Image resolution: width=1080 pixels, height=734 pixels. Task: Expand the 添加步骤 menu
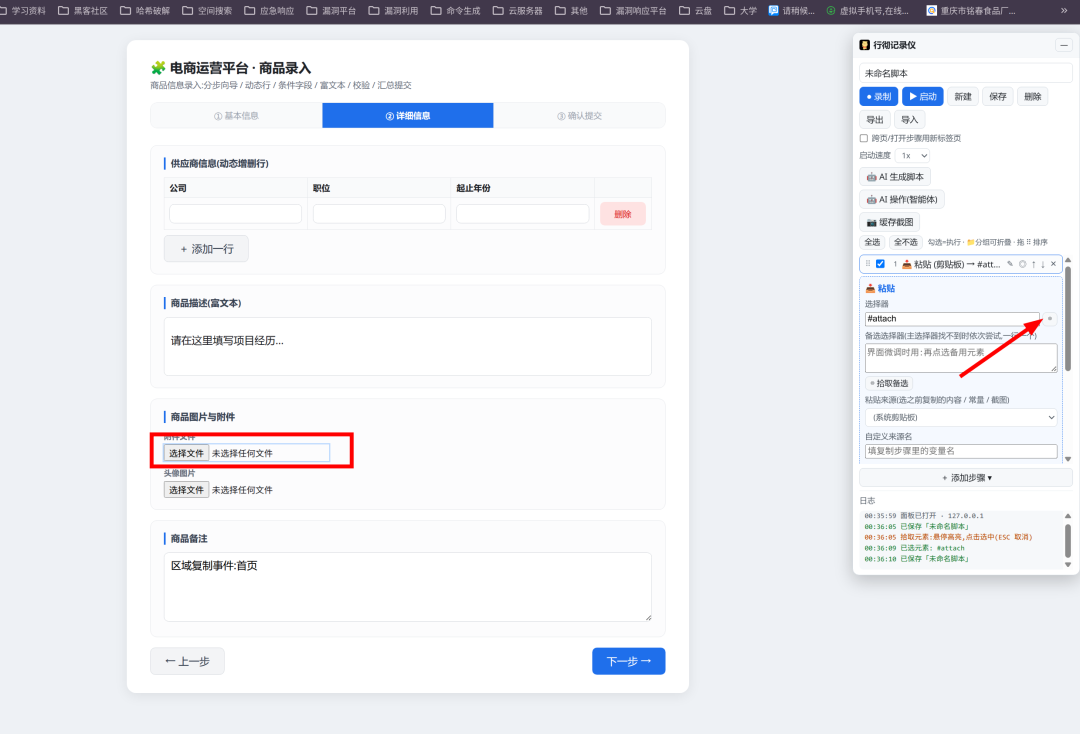point(966,478)
